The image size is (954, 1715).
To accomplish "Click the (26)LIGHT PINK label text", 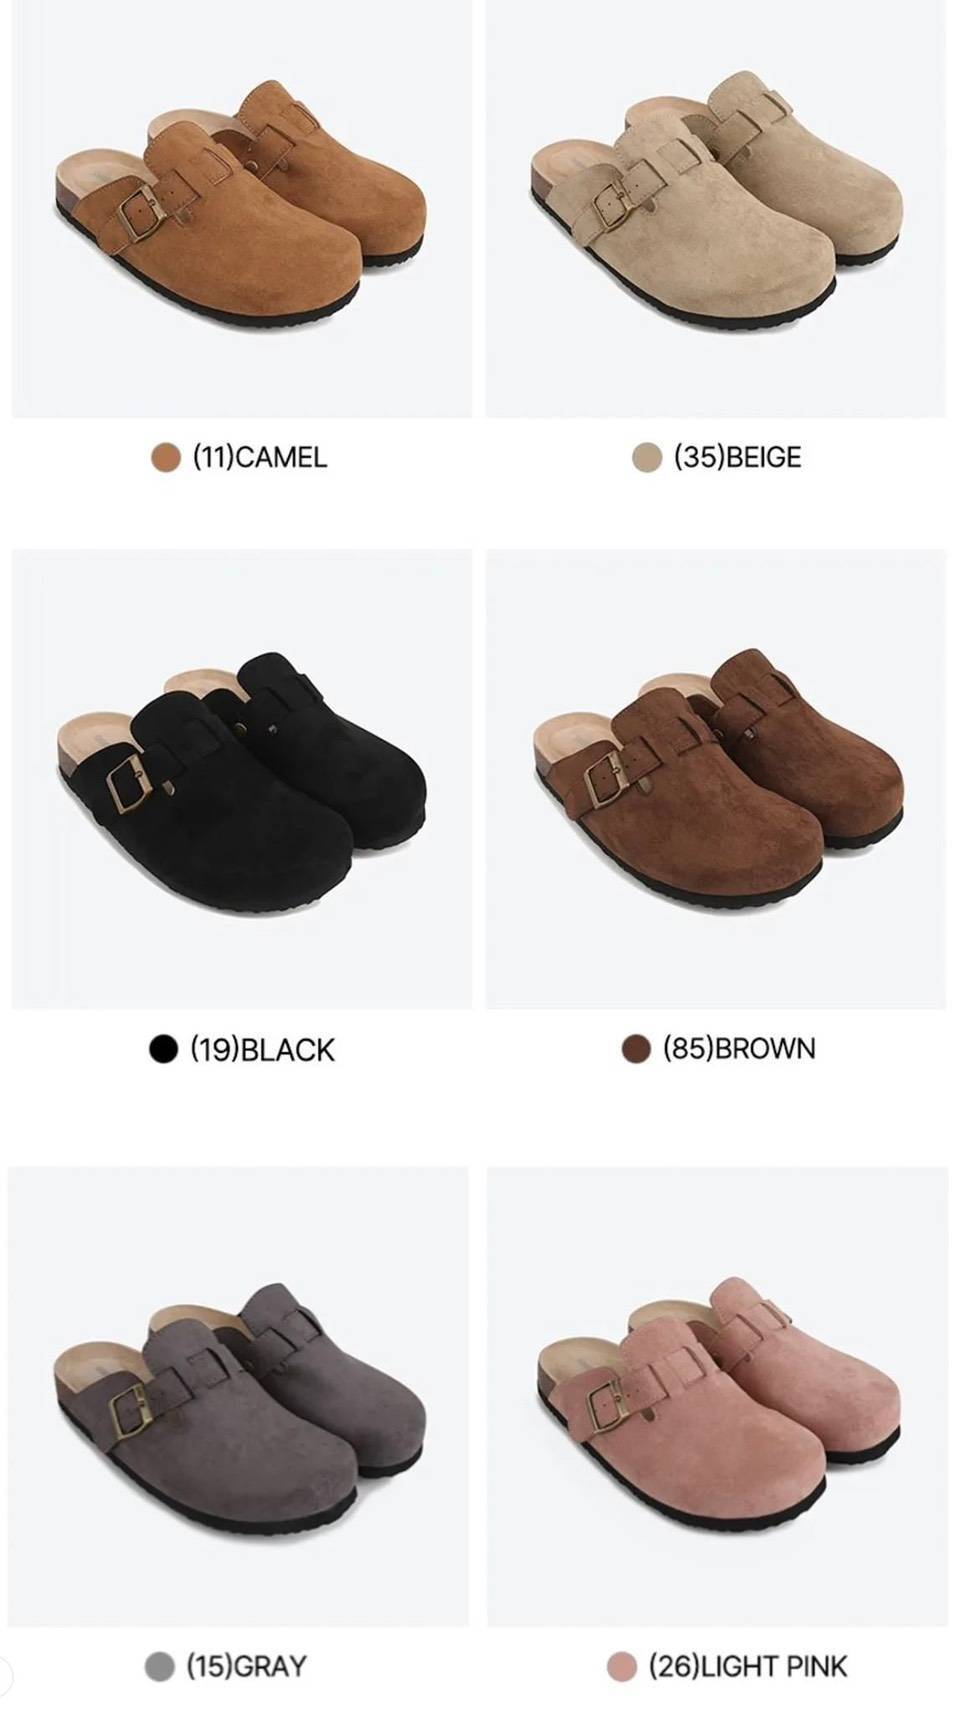I will pyautogui.click(x=748, y=1666).
